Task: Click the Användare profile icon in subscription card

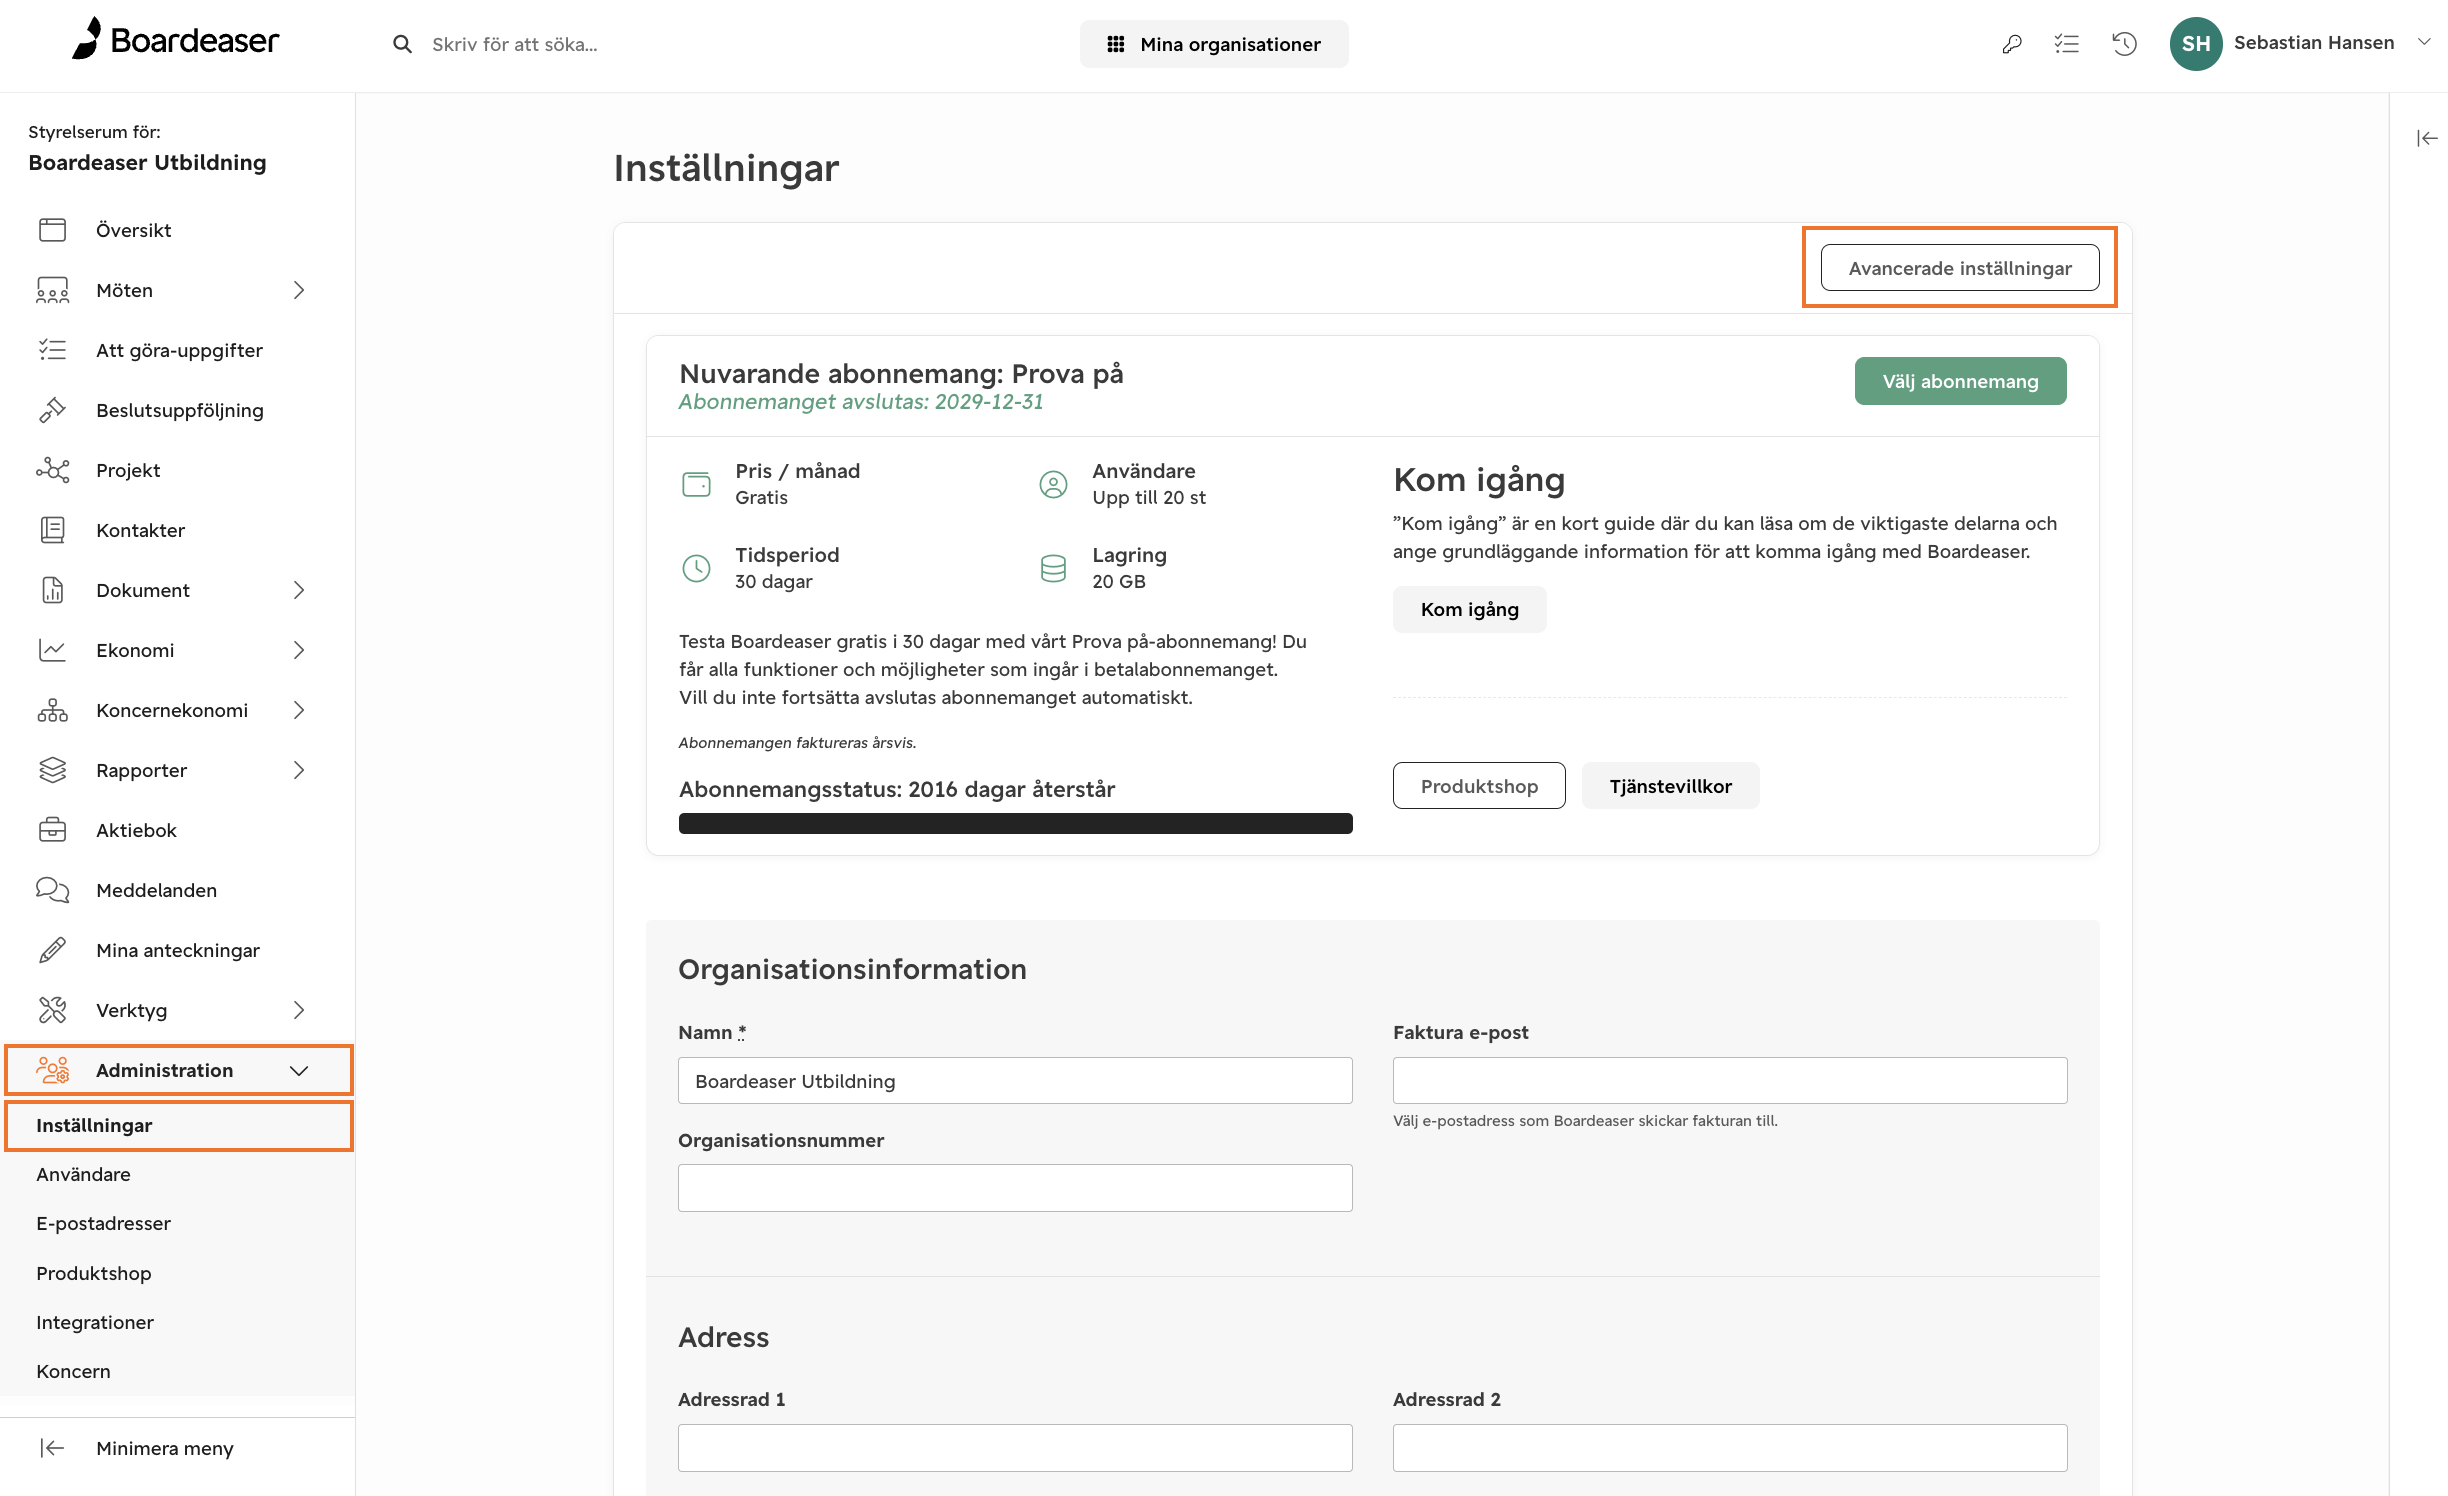Action: pyautogui.click(x=1053, y=484)
